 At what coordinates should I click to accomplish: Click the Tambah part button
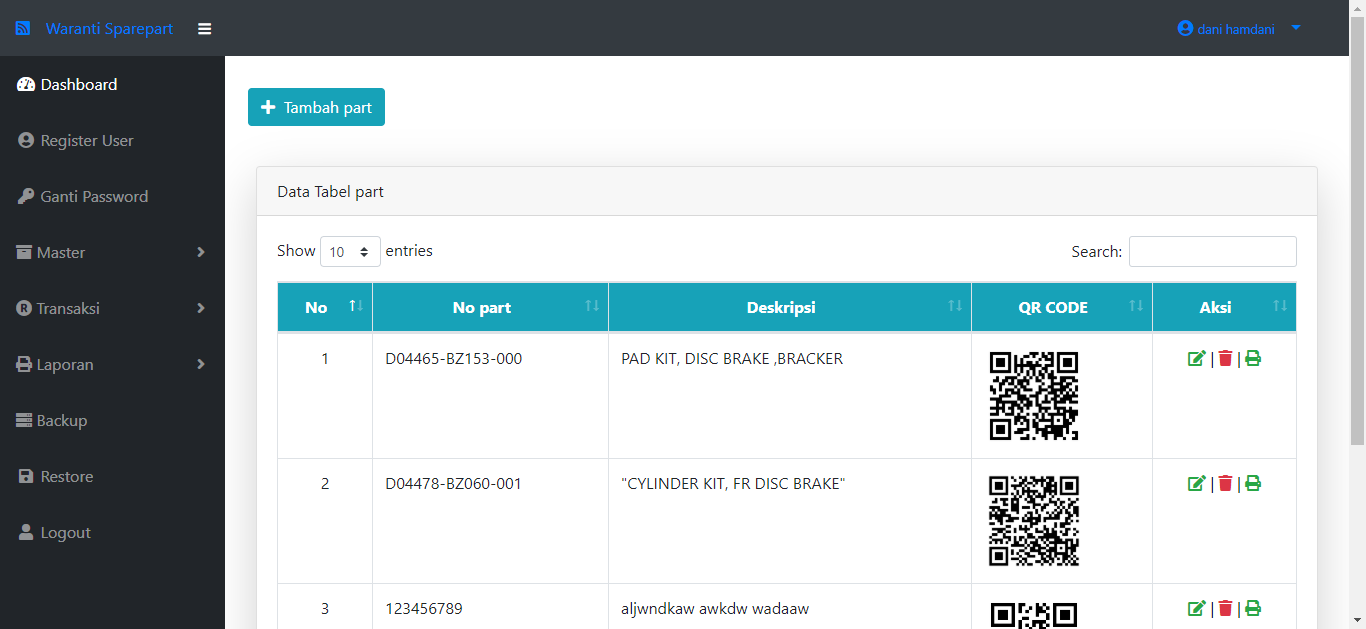(x=316, y=107)
